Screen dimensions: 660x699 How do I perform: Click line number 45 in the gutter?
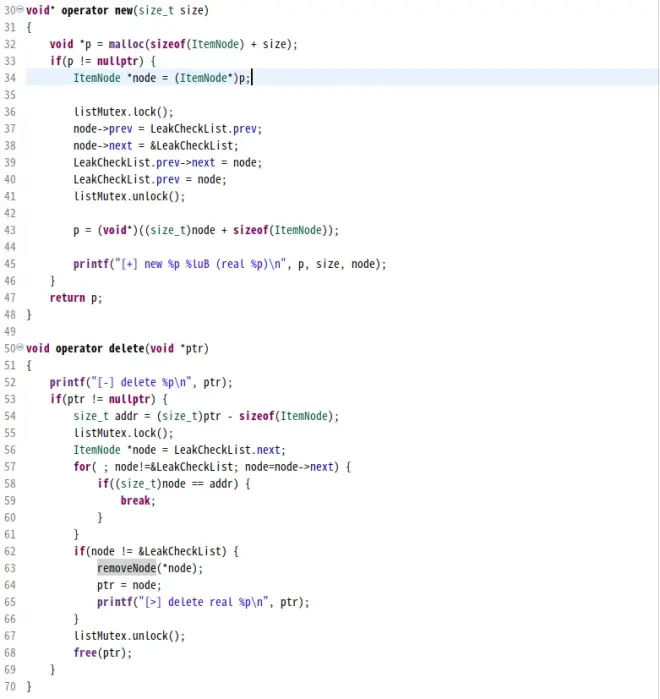pyautogui.click(x=11, y=264)
